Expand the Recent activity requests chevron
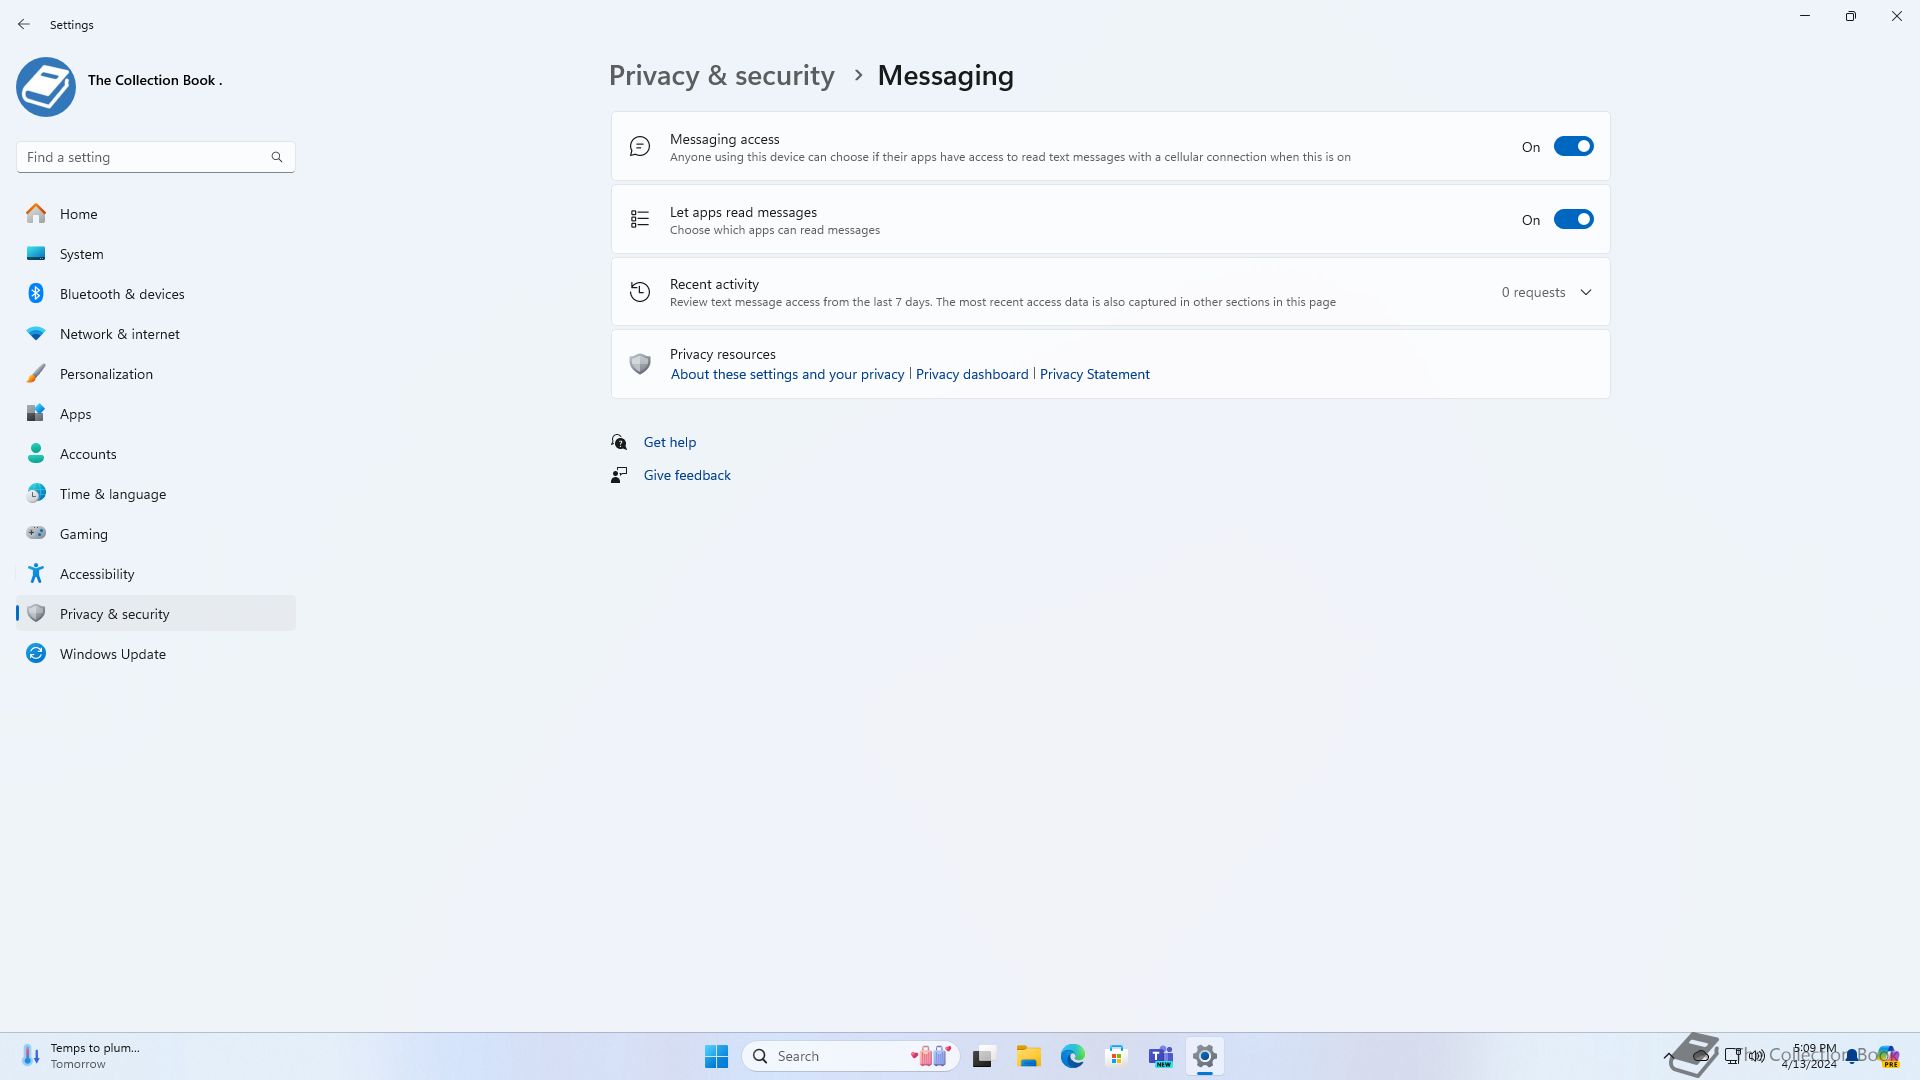 tap(1586, 293)
